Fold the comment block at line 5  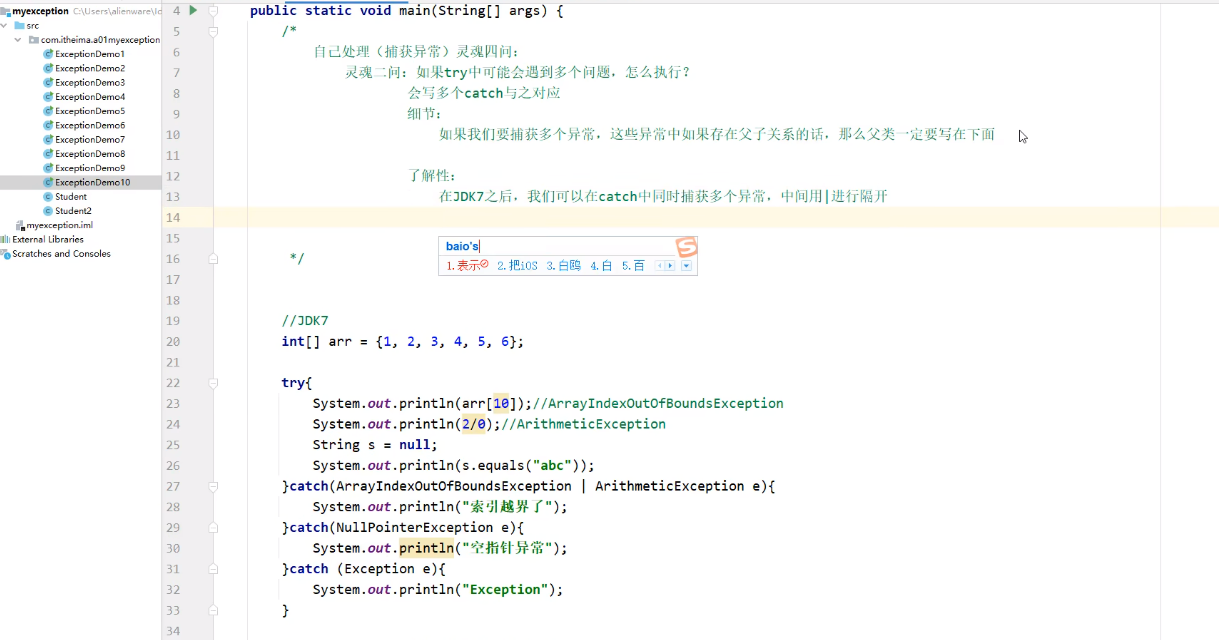point(211,32)
